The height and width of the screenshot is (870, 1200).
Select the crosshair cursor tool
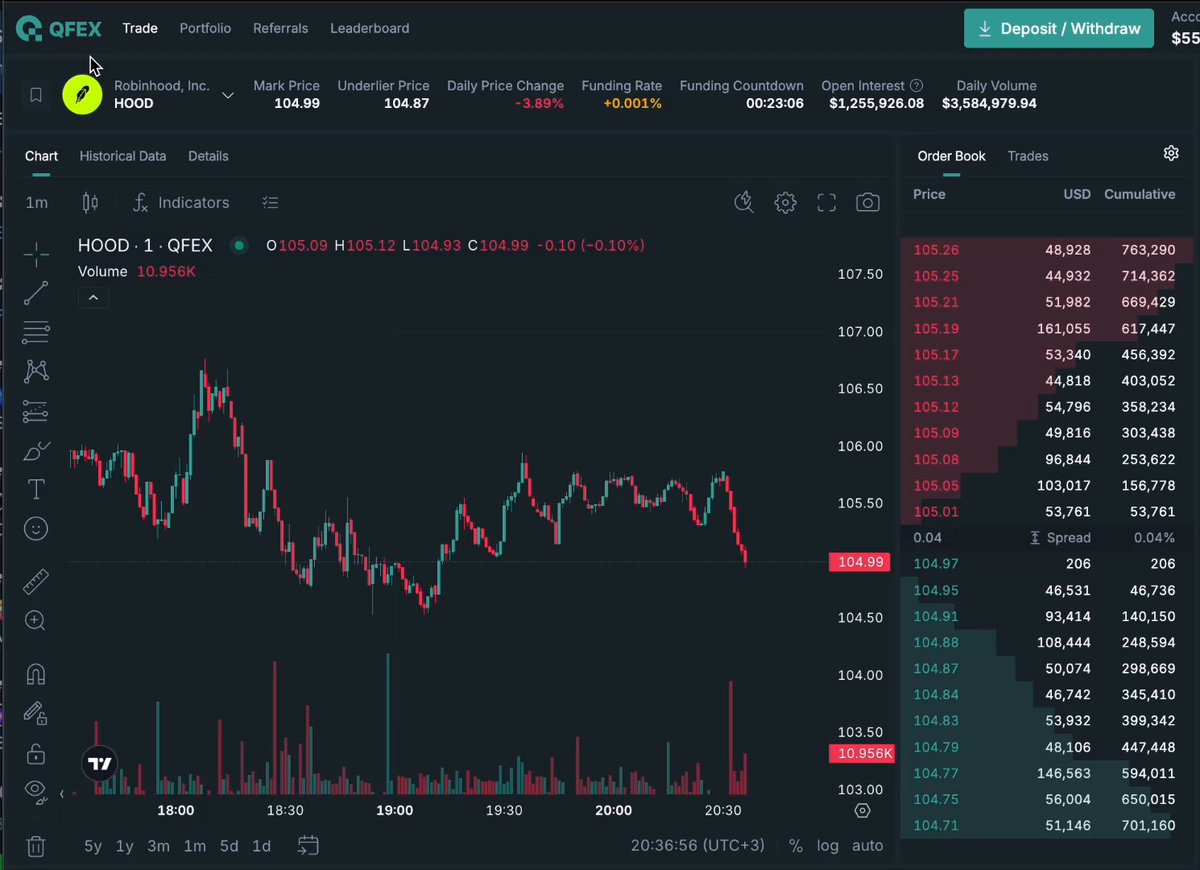coord(36,255)
